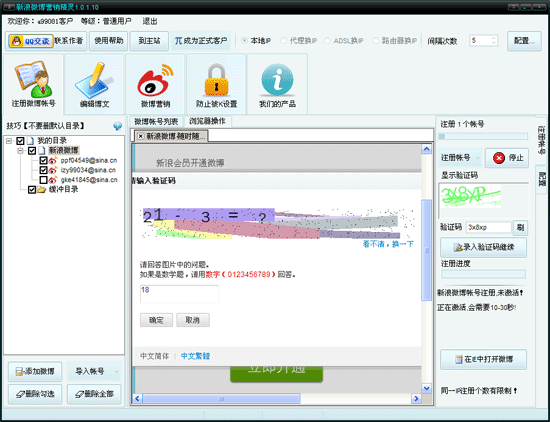Image resolution: width=550 pixels, height=422 pixels.
Task: Click the folder icon of 缓冲目录
Action: pos(42,189)
